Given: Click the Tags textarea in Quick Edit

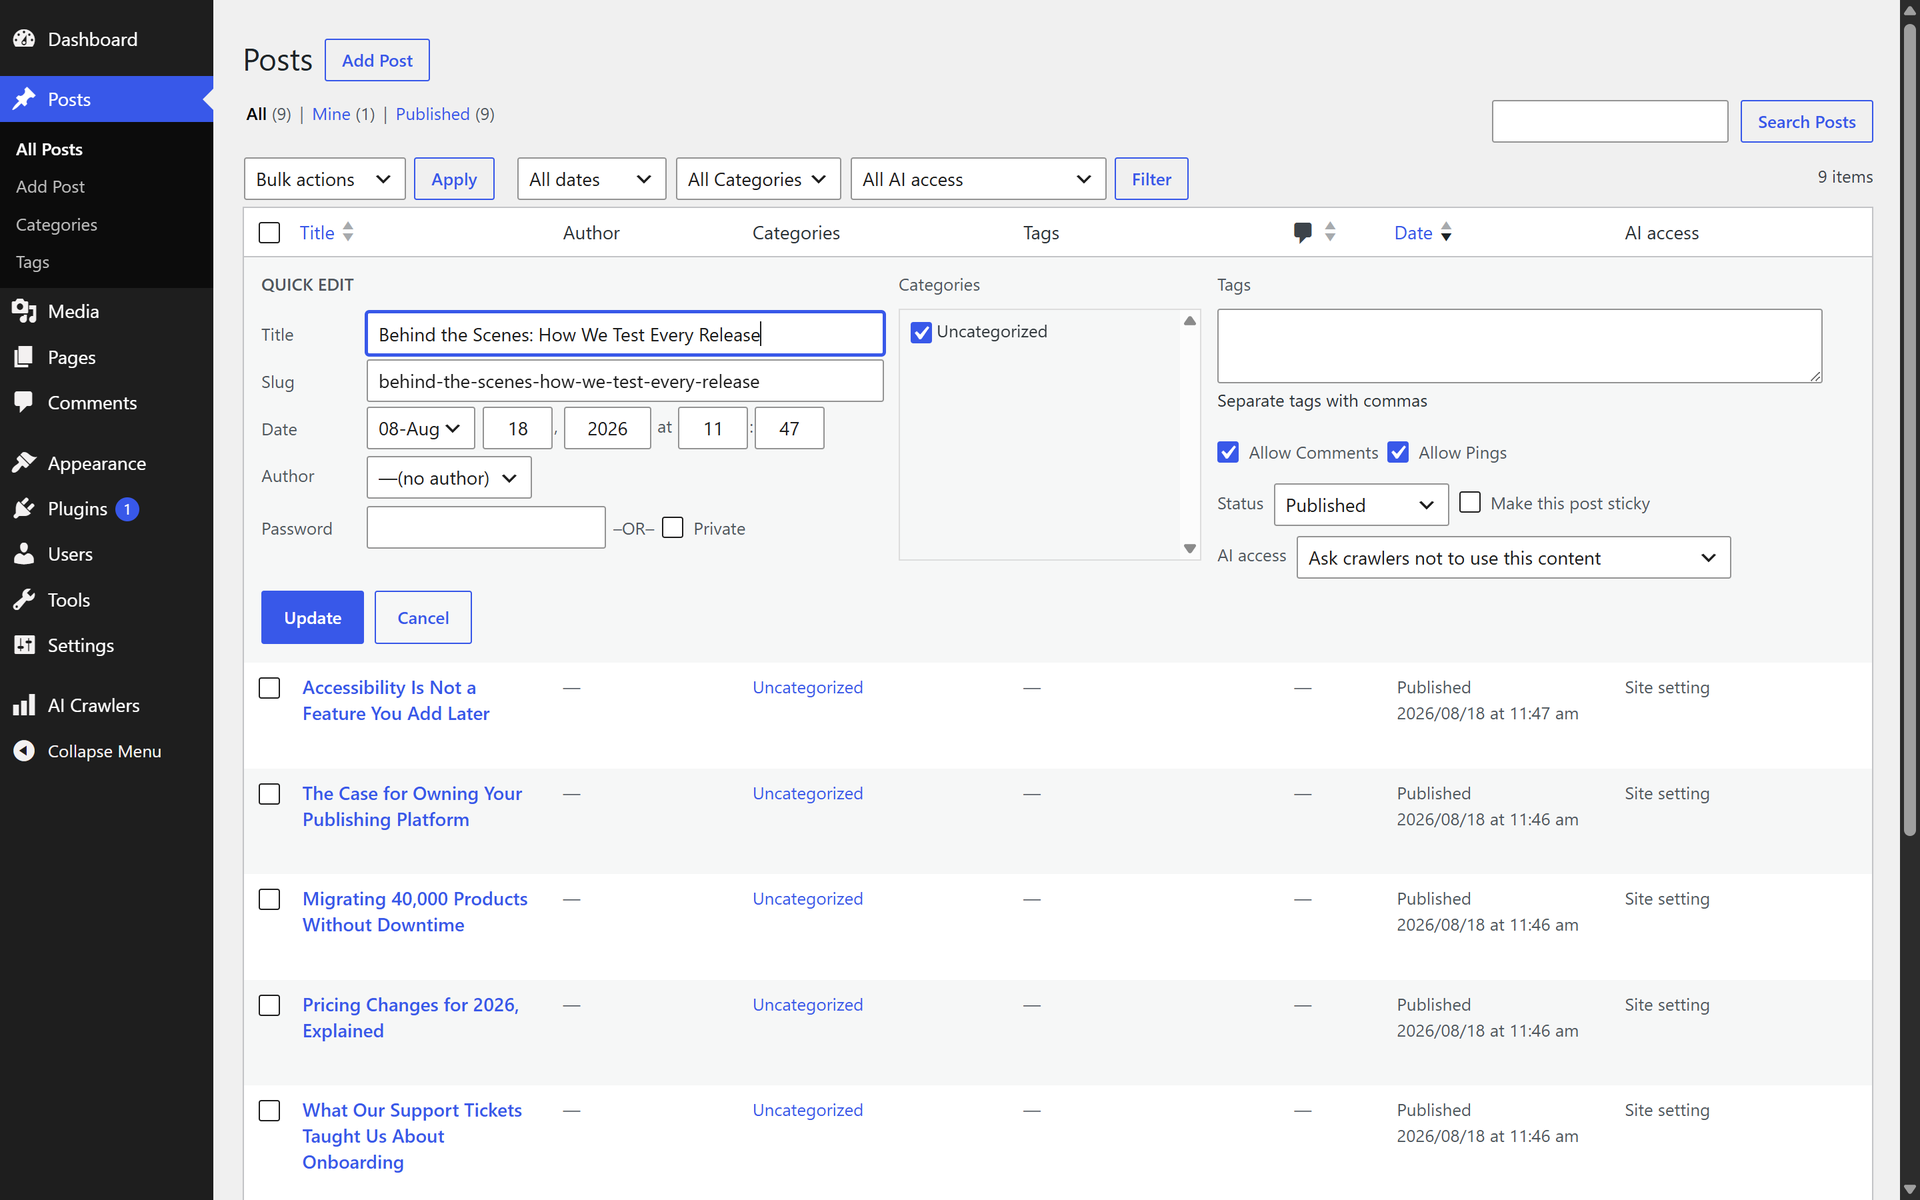Looking at the screenshot, I should tap(1519, 346).
